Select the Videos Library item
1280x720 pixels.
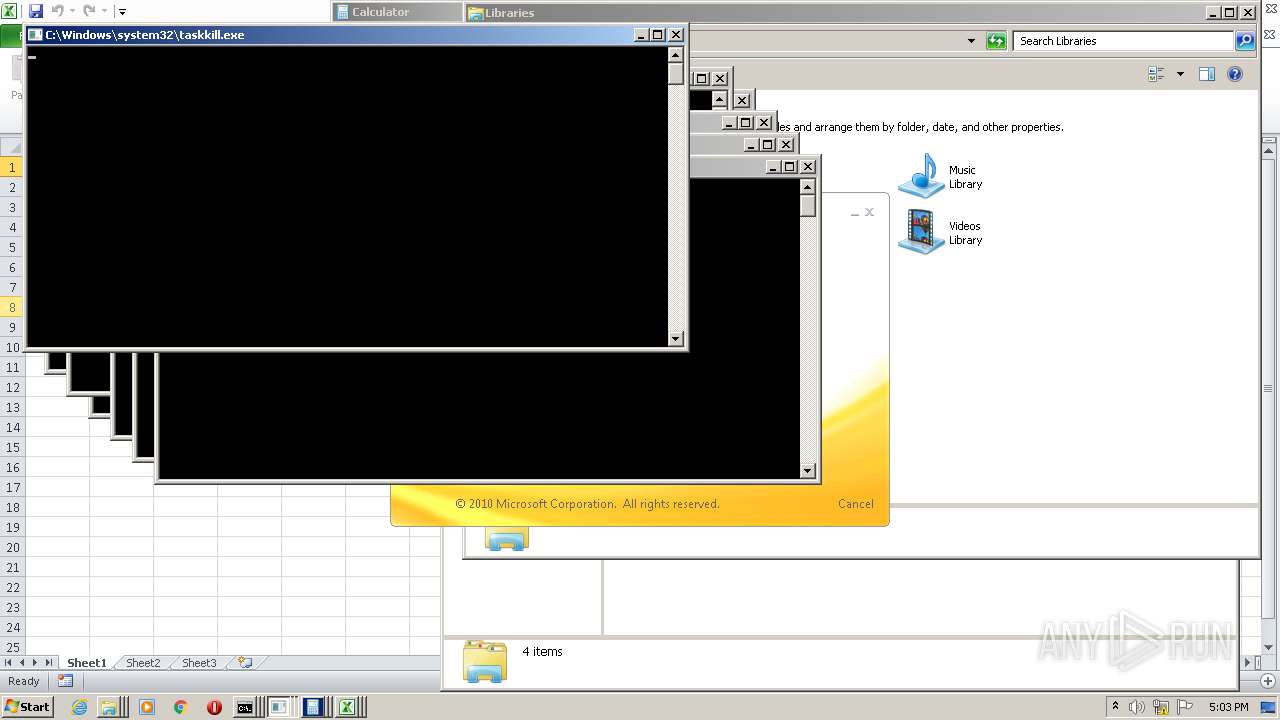click(x=941, y=232)
